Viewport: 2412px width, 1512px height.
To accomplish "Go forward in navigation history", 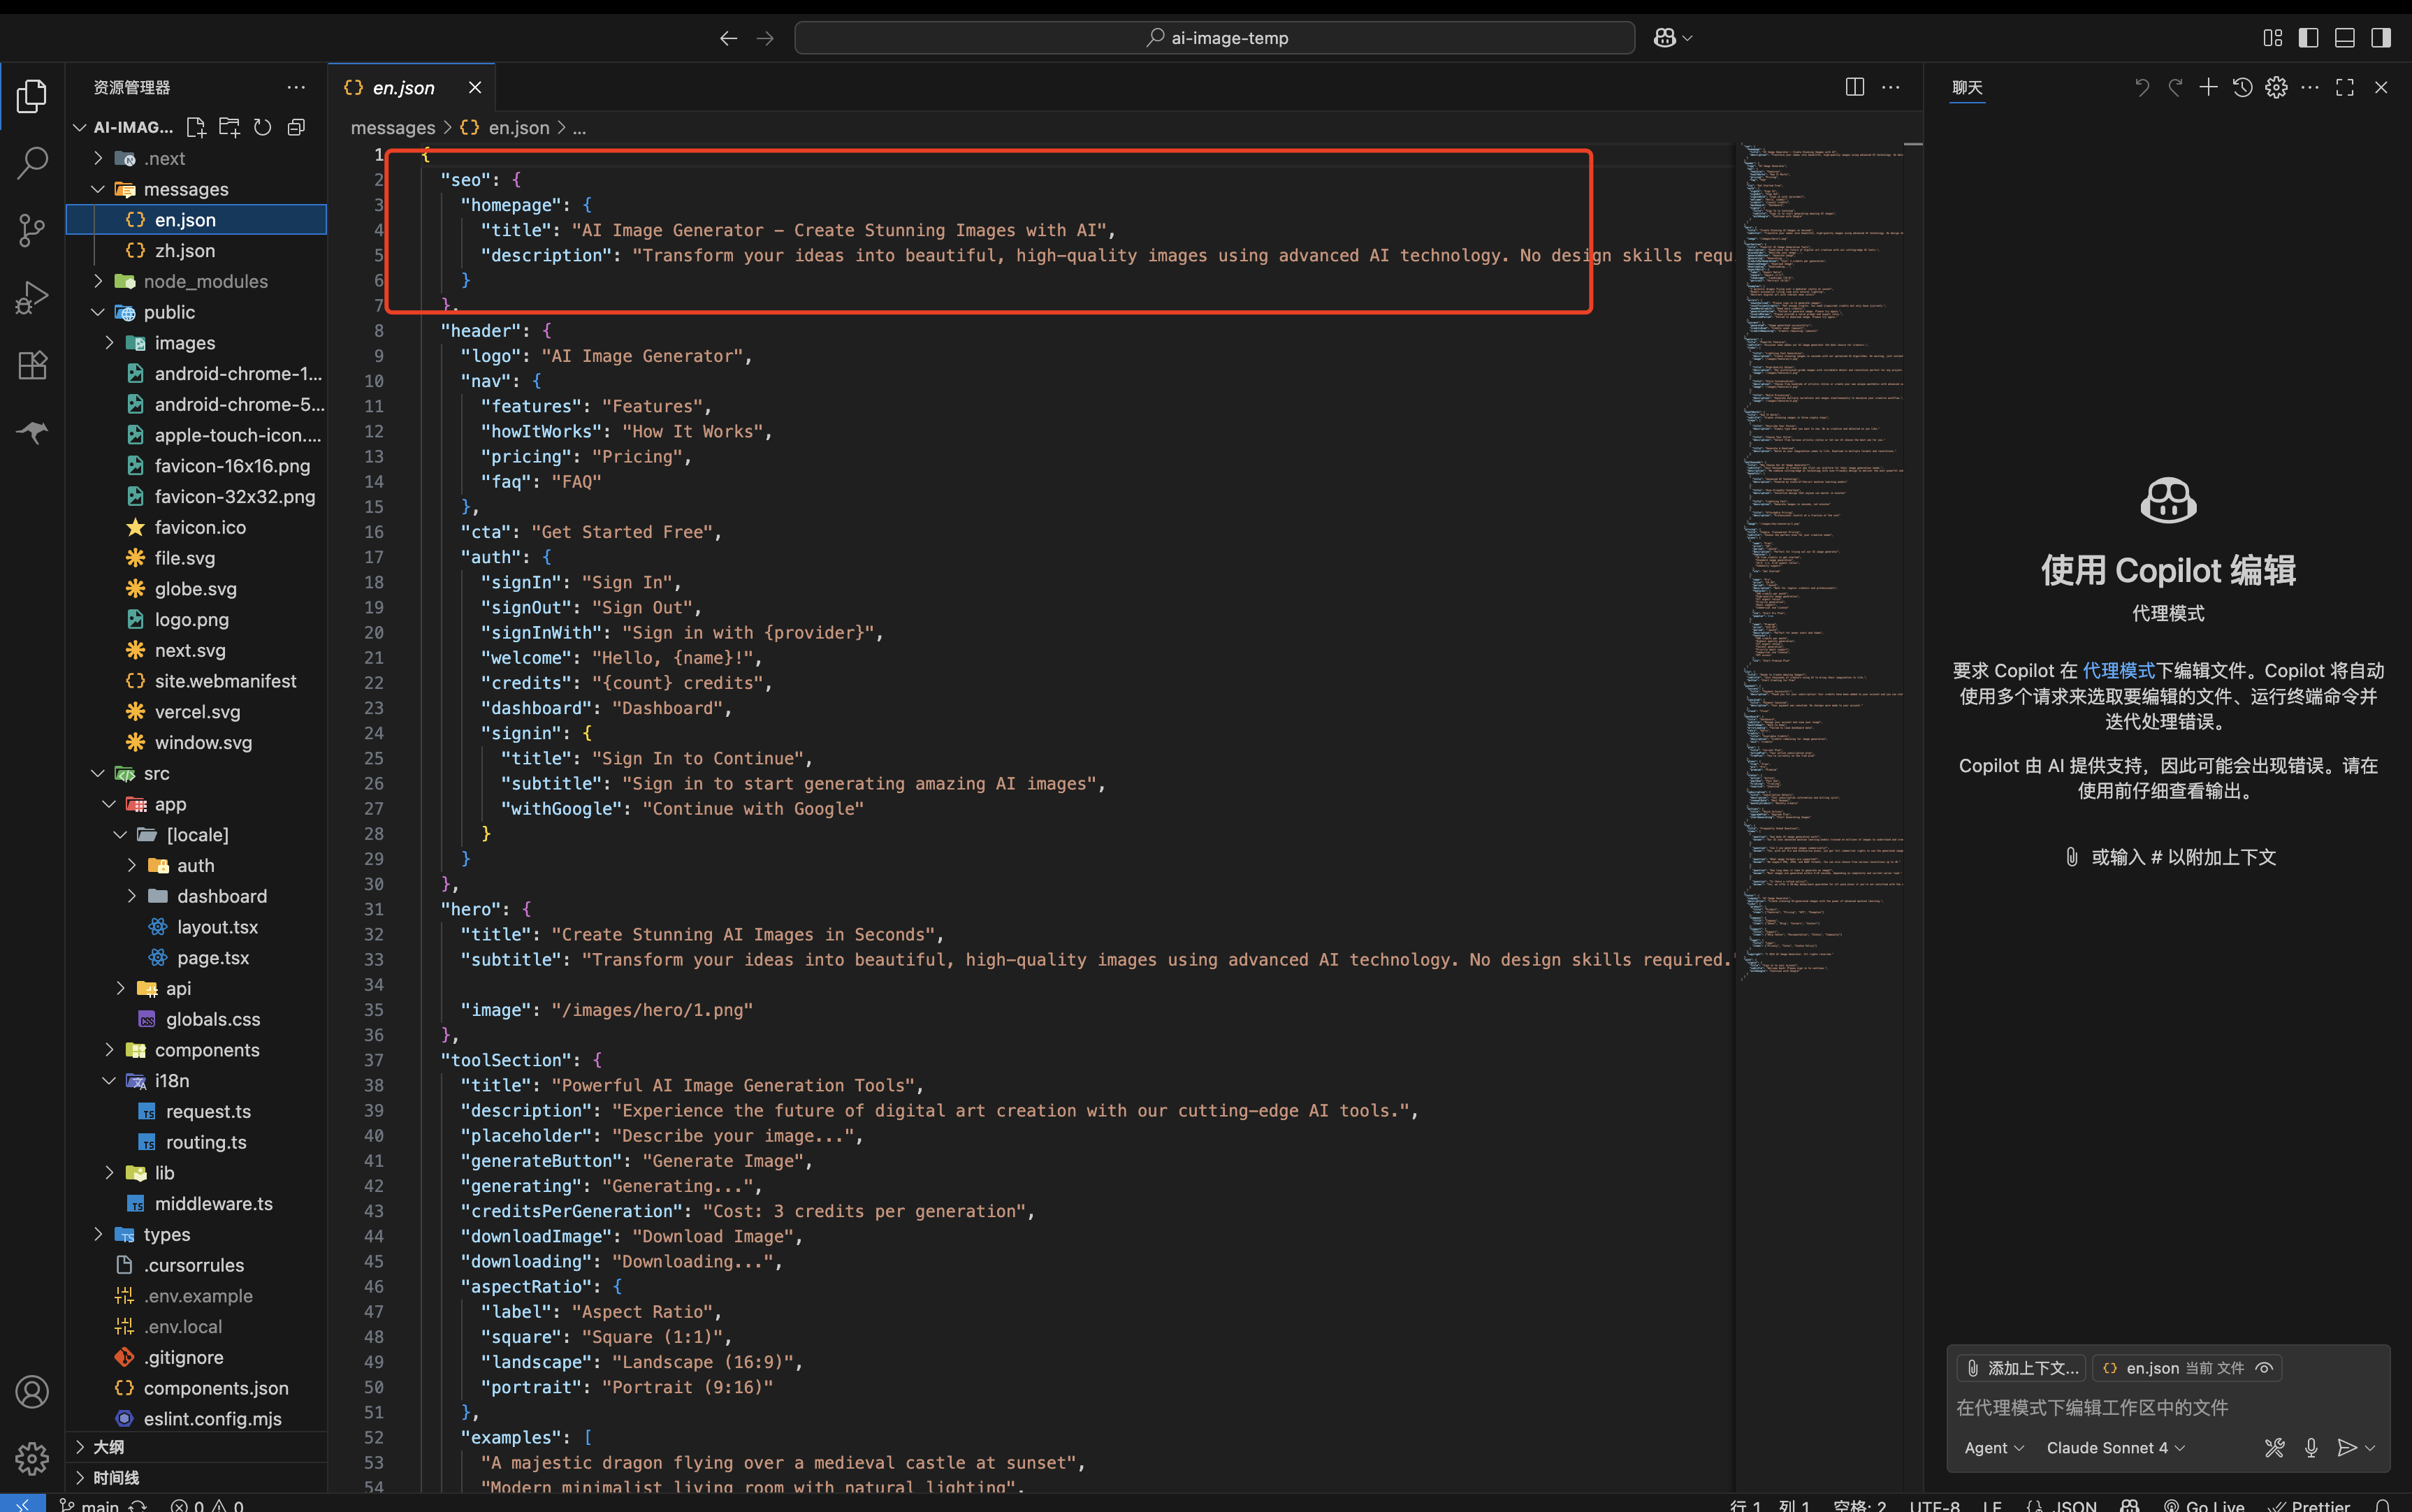I will coord(765,38).
